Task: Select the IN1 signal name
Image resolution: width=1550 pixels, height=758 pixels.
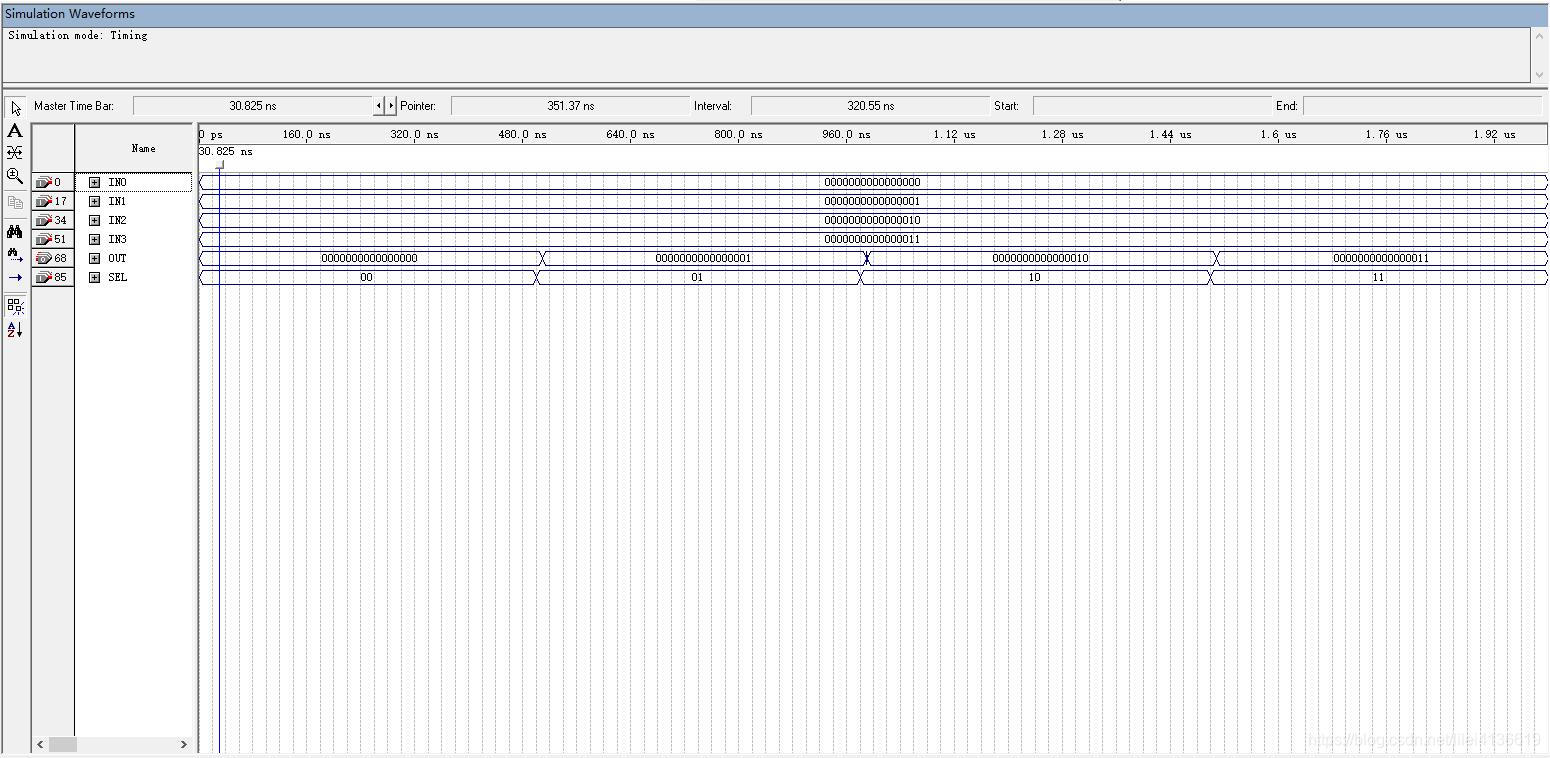Action: [x=117, y=201]
